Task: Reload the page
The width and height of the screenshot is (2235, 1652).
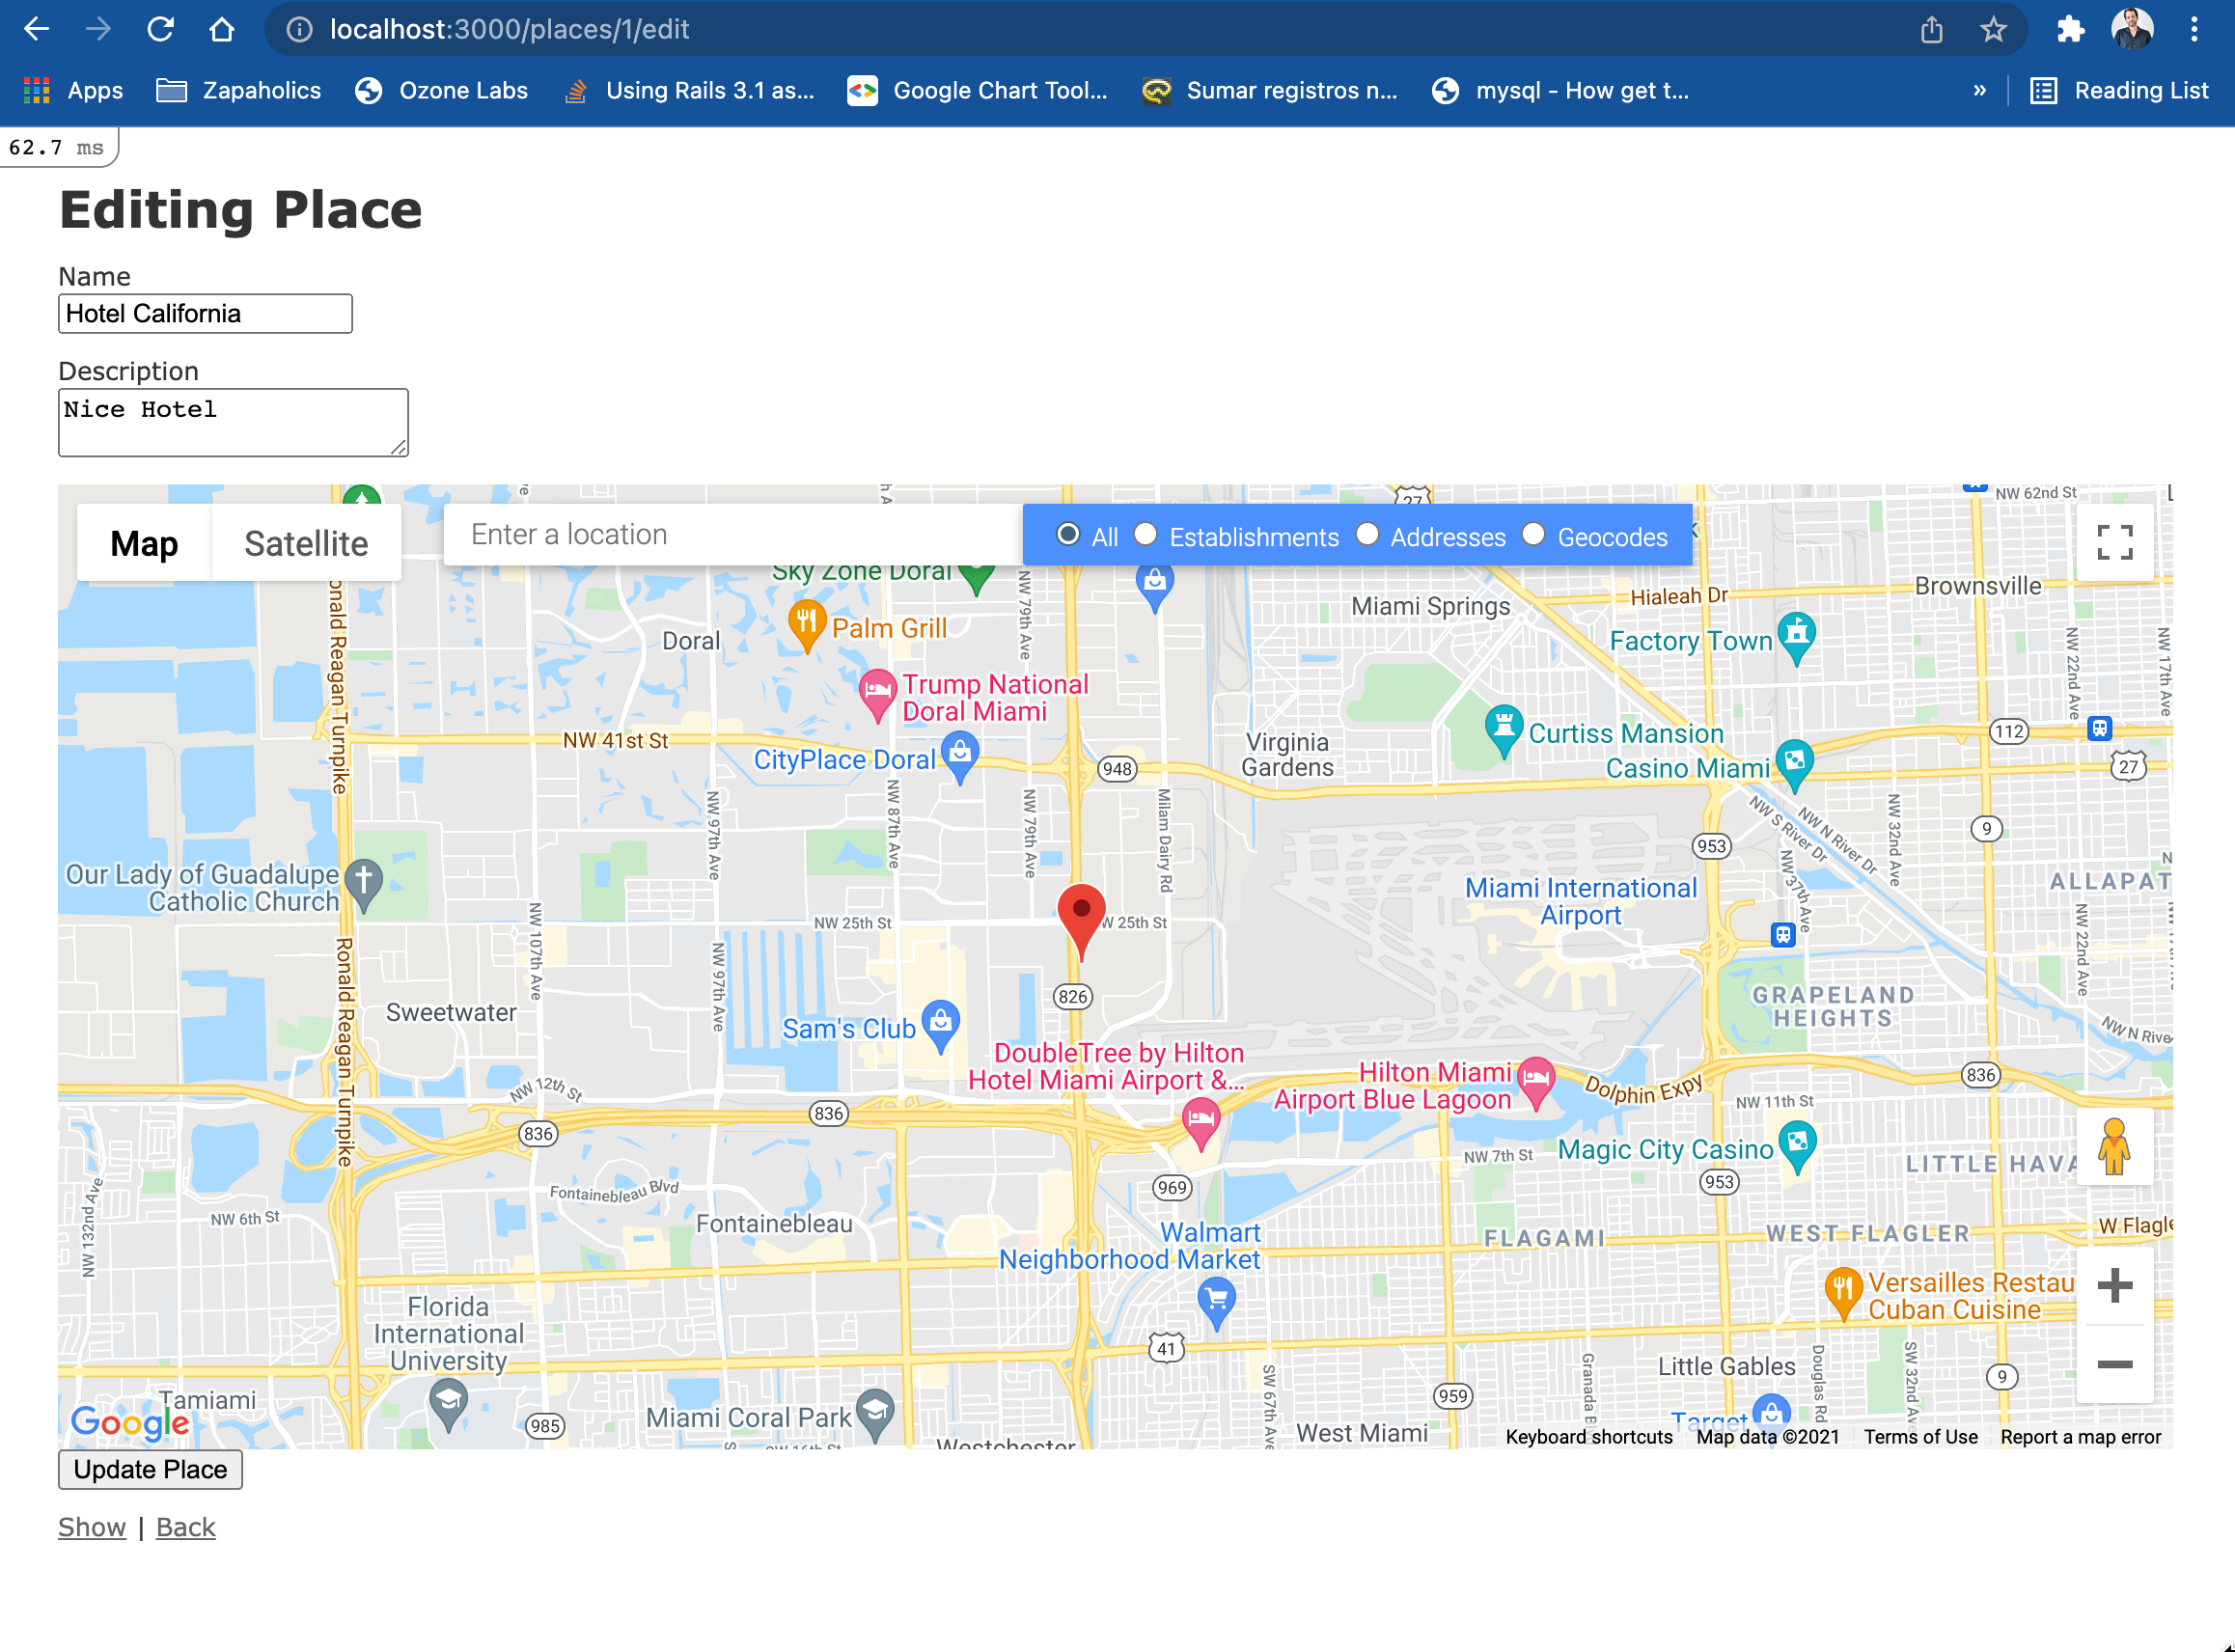Action: coord(160,30)
